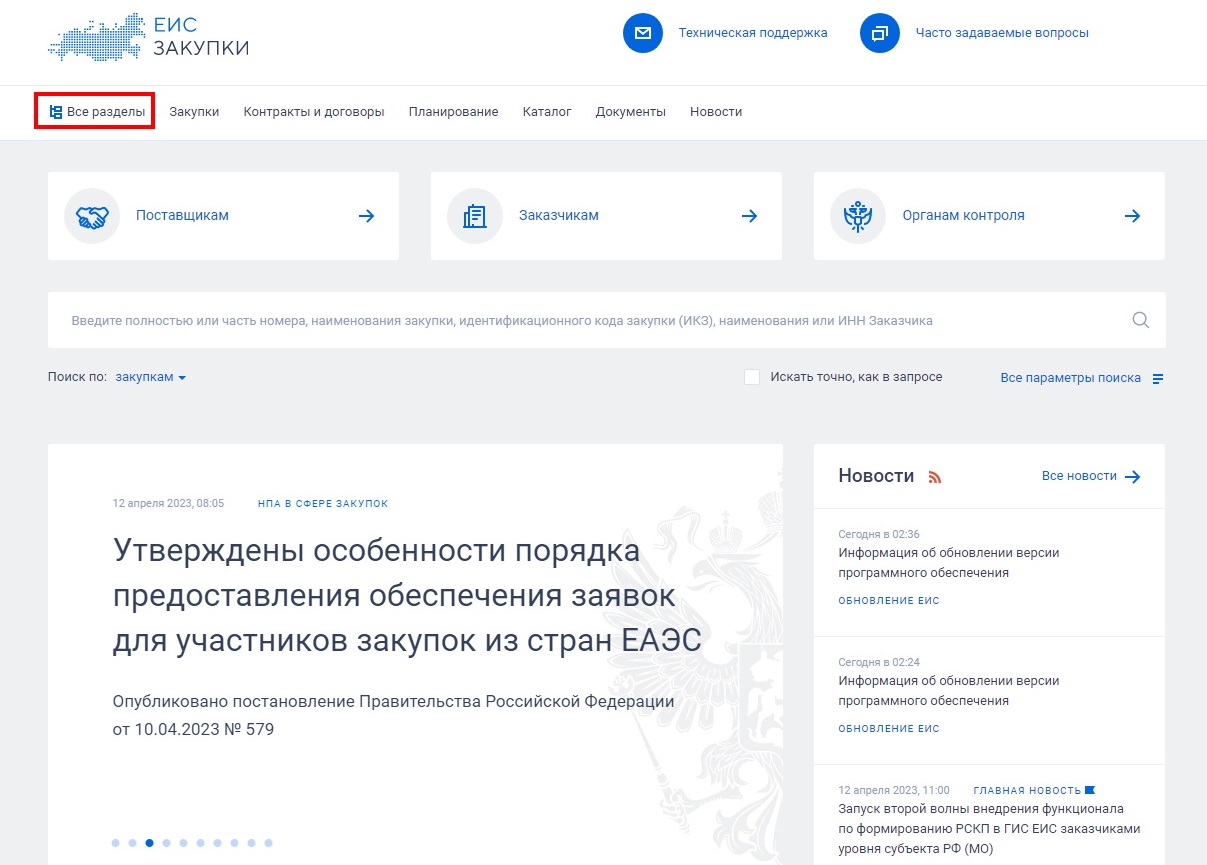Image resolution: width=1207 pixels, height=865 pixels.
Task: Select the fifth carousel slide dot
Action: pyautogui.click(x=184, y=843)
